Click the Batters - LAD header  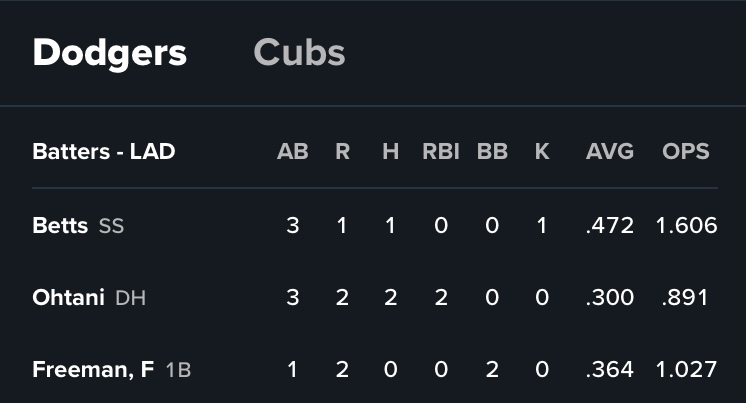(x=104, y=151)
